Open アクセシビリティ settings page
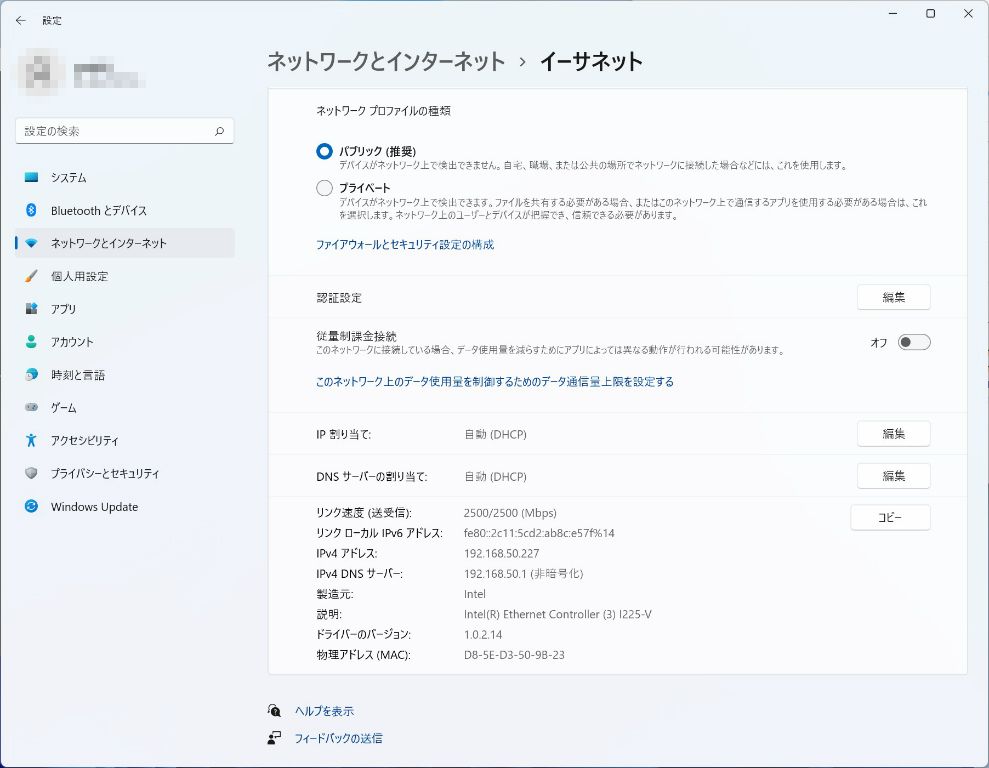Screen dimensions: 989x768 tap(84, 441)
